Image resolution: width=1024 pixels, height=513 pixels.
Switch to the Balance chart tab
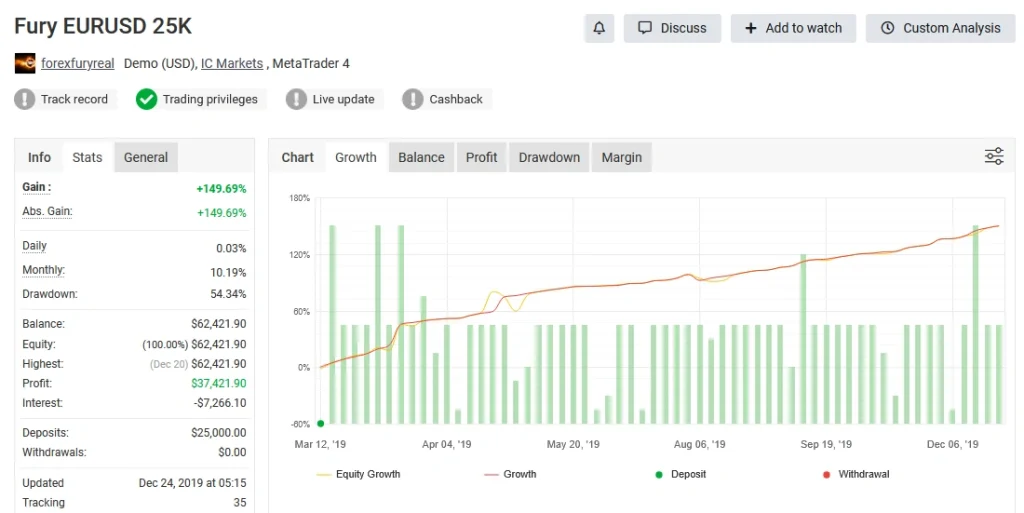click(x=421, y=157)
